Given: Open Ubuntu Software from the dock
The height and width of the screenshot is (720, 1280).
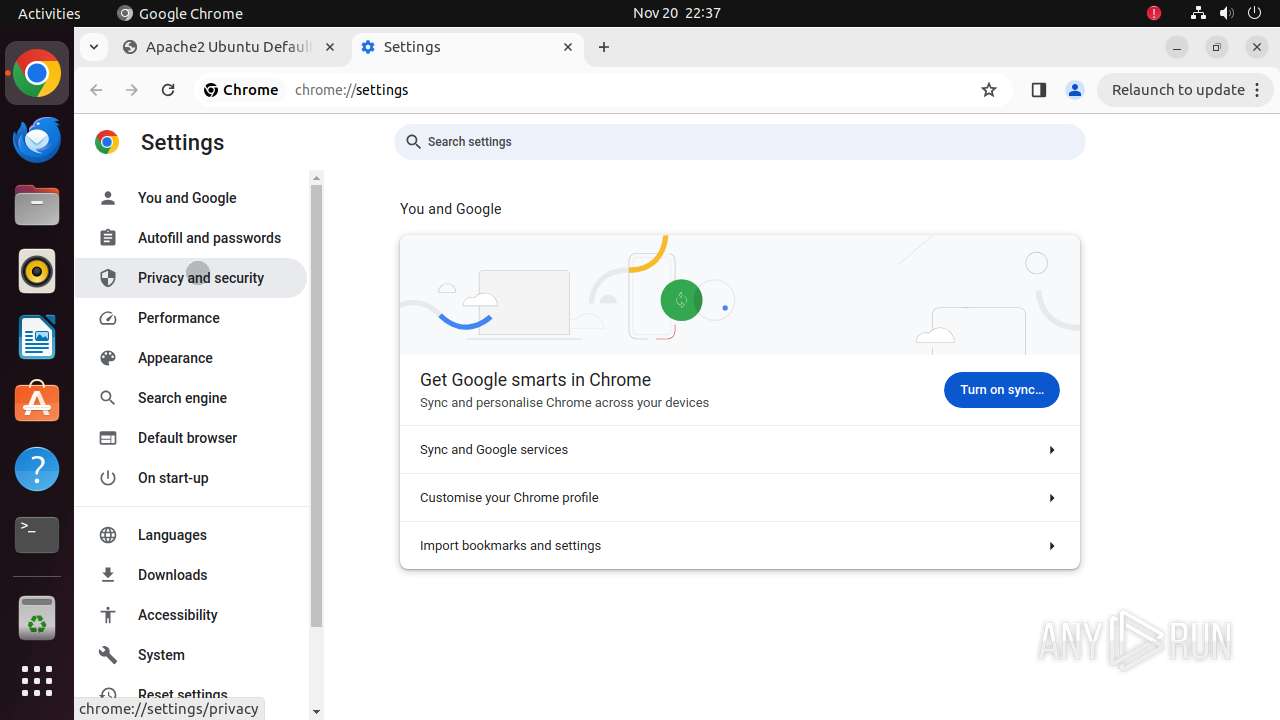Looking at the screenshot, I should pyautogui.click(x=37, y=403).
